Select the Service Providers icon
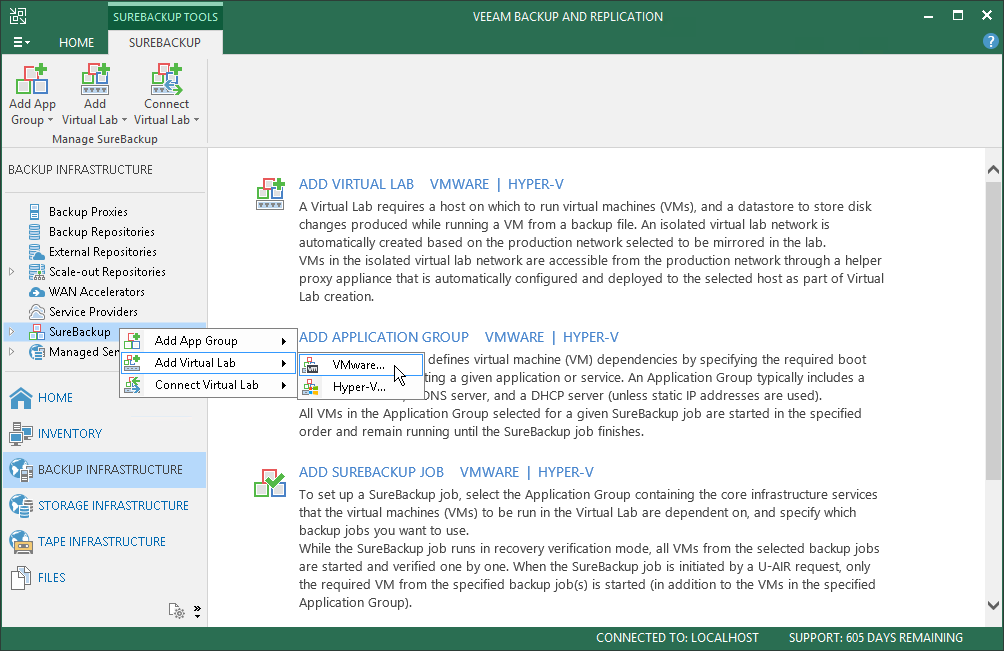 pos(36,312)
